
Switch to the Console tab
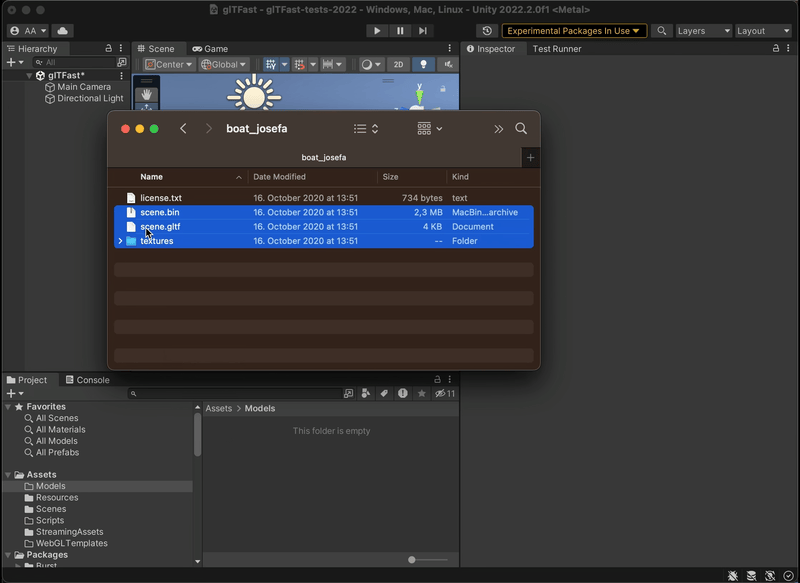click(x=93, y=379)
